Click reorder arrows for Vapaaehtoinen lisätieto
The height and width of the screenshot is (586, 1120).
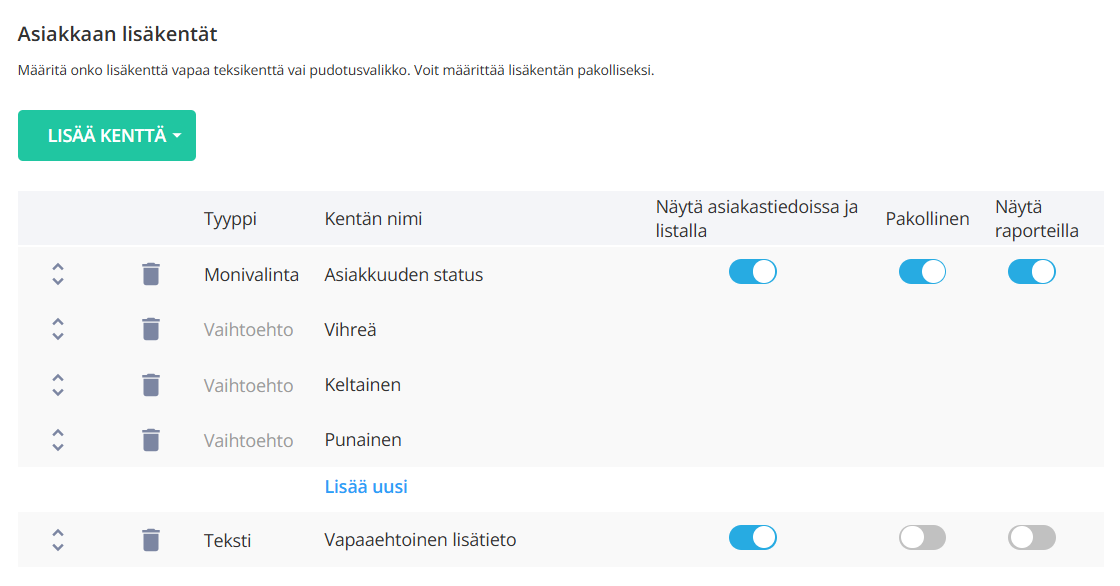58,540
